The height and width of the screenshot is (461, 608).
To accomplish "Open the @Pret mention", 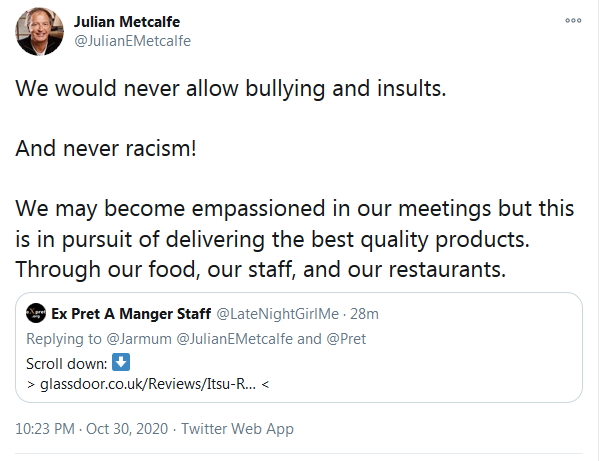I will pos(347,338).
